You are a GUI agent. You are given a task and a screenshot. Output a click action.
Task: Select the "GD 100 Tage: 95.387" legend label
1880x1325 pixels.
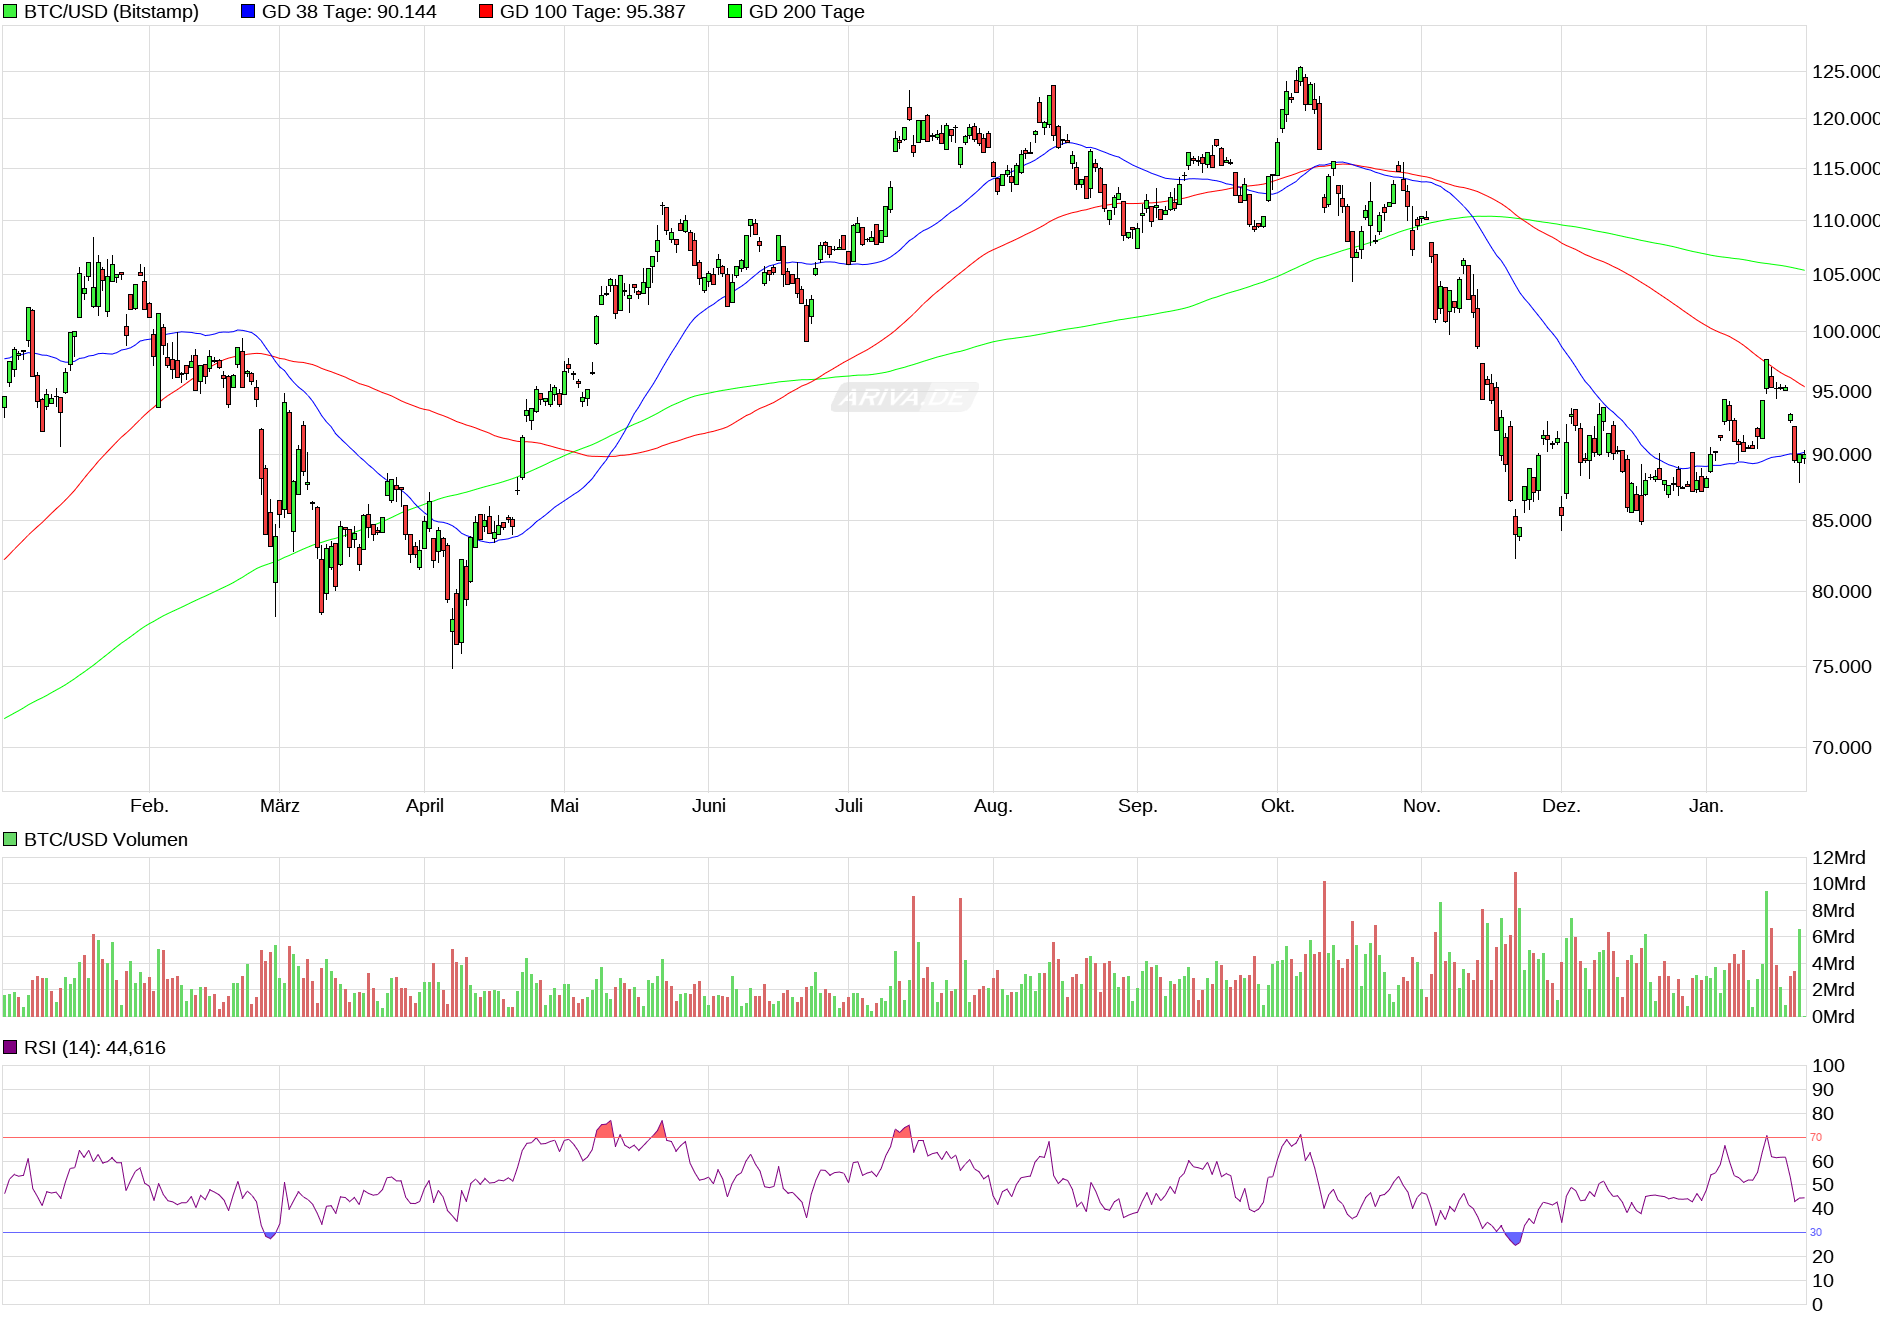point(593,12)
